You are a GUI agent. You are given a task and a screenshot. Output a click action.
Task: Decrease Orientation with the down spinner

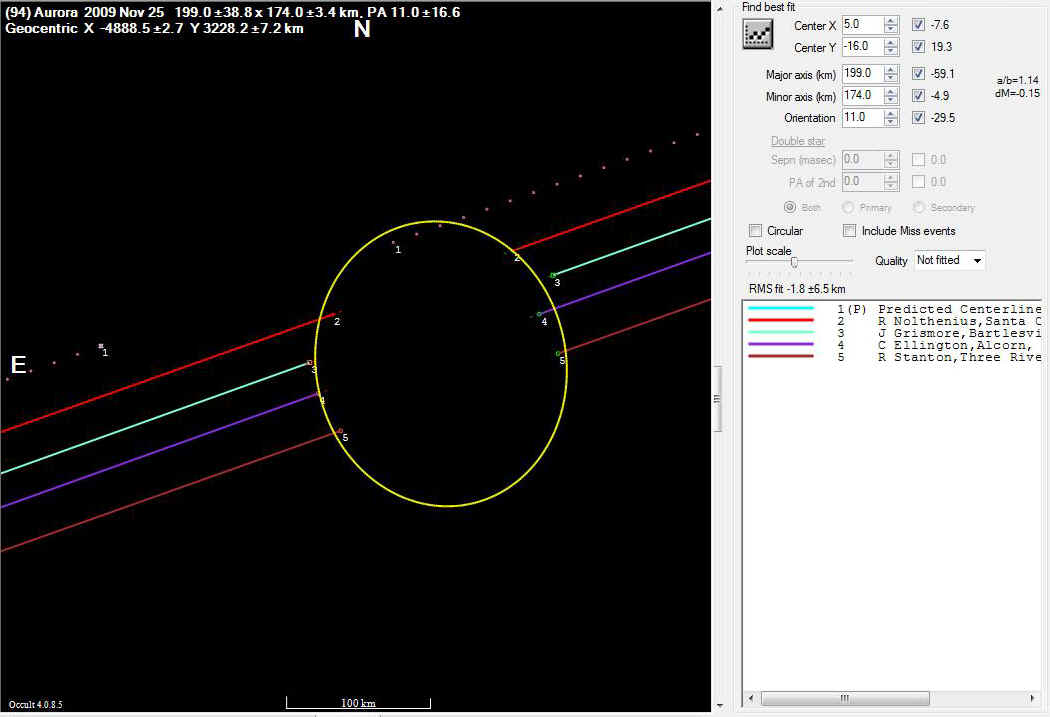pos(891,123)
